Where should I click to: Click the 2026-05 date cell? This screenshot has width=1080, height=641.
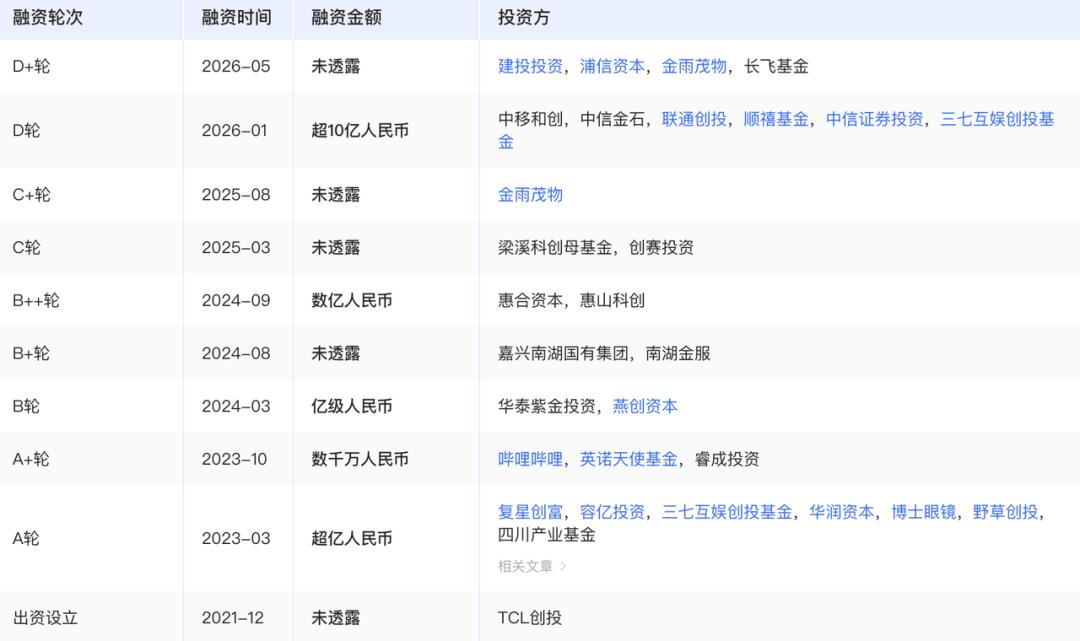click(x=236, y=66)
